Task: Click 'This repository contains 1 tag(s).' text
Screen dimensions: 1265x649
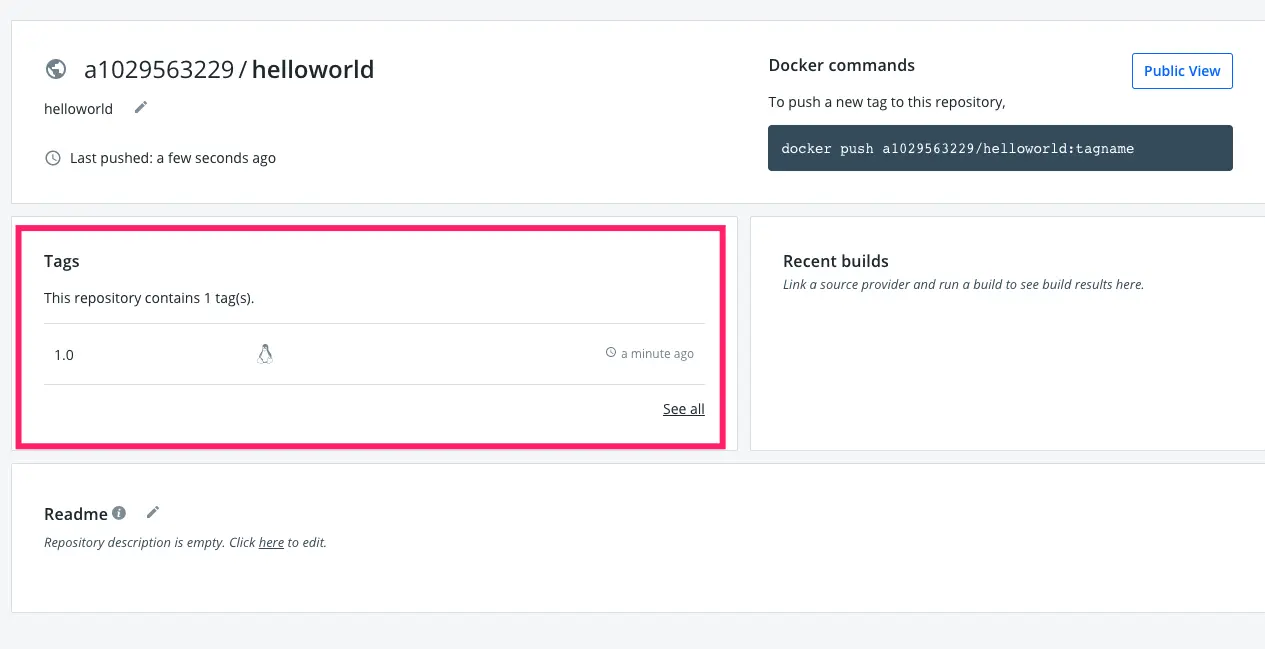Action: point(149,298)
